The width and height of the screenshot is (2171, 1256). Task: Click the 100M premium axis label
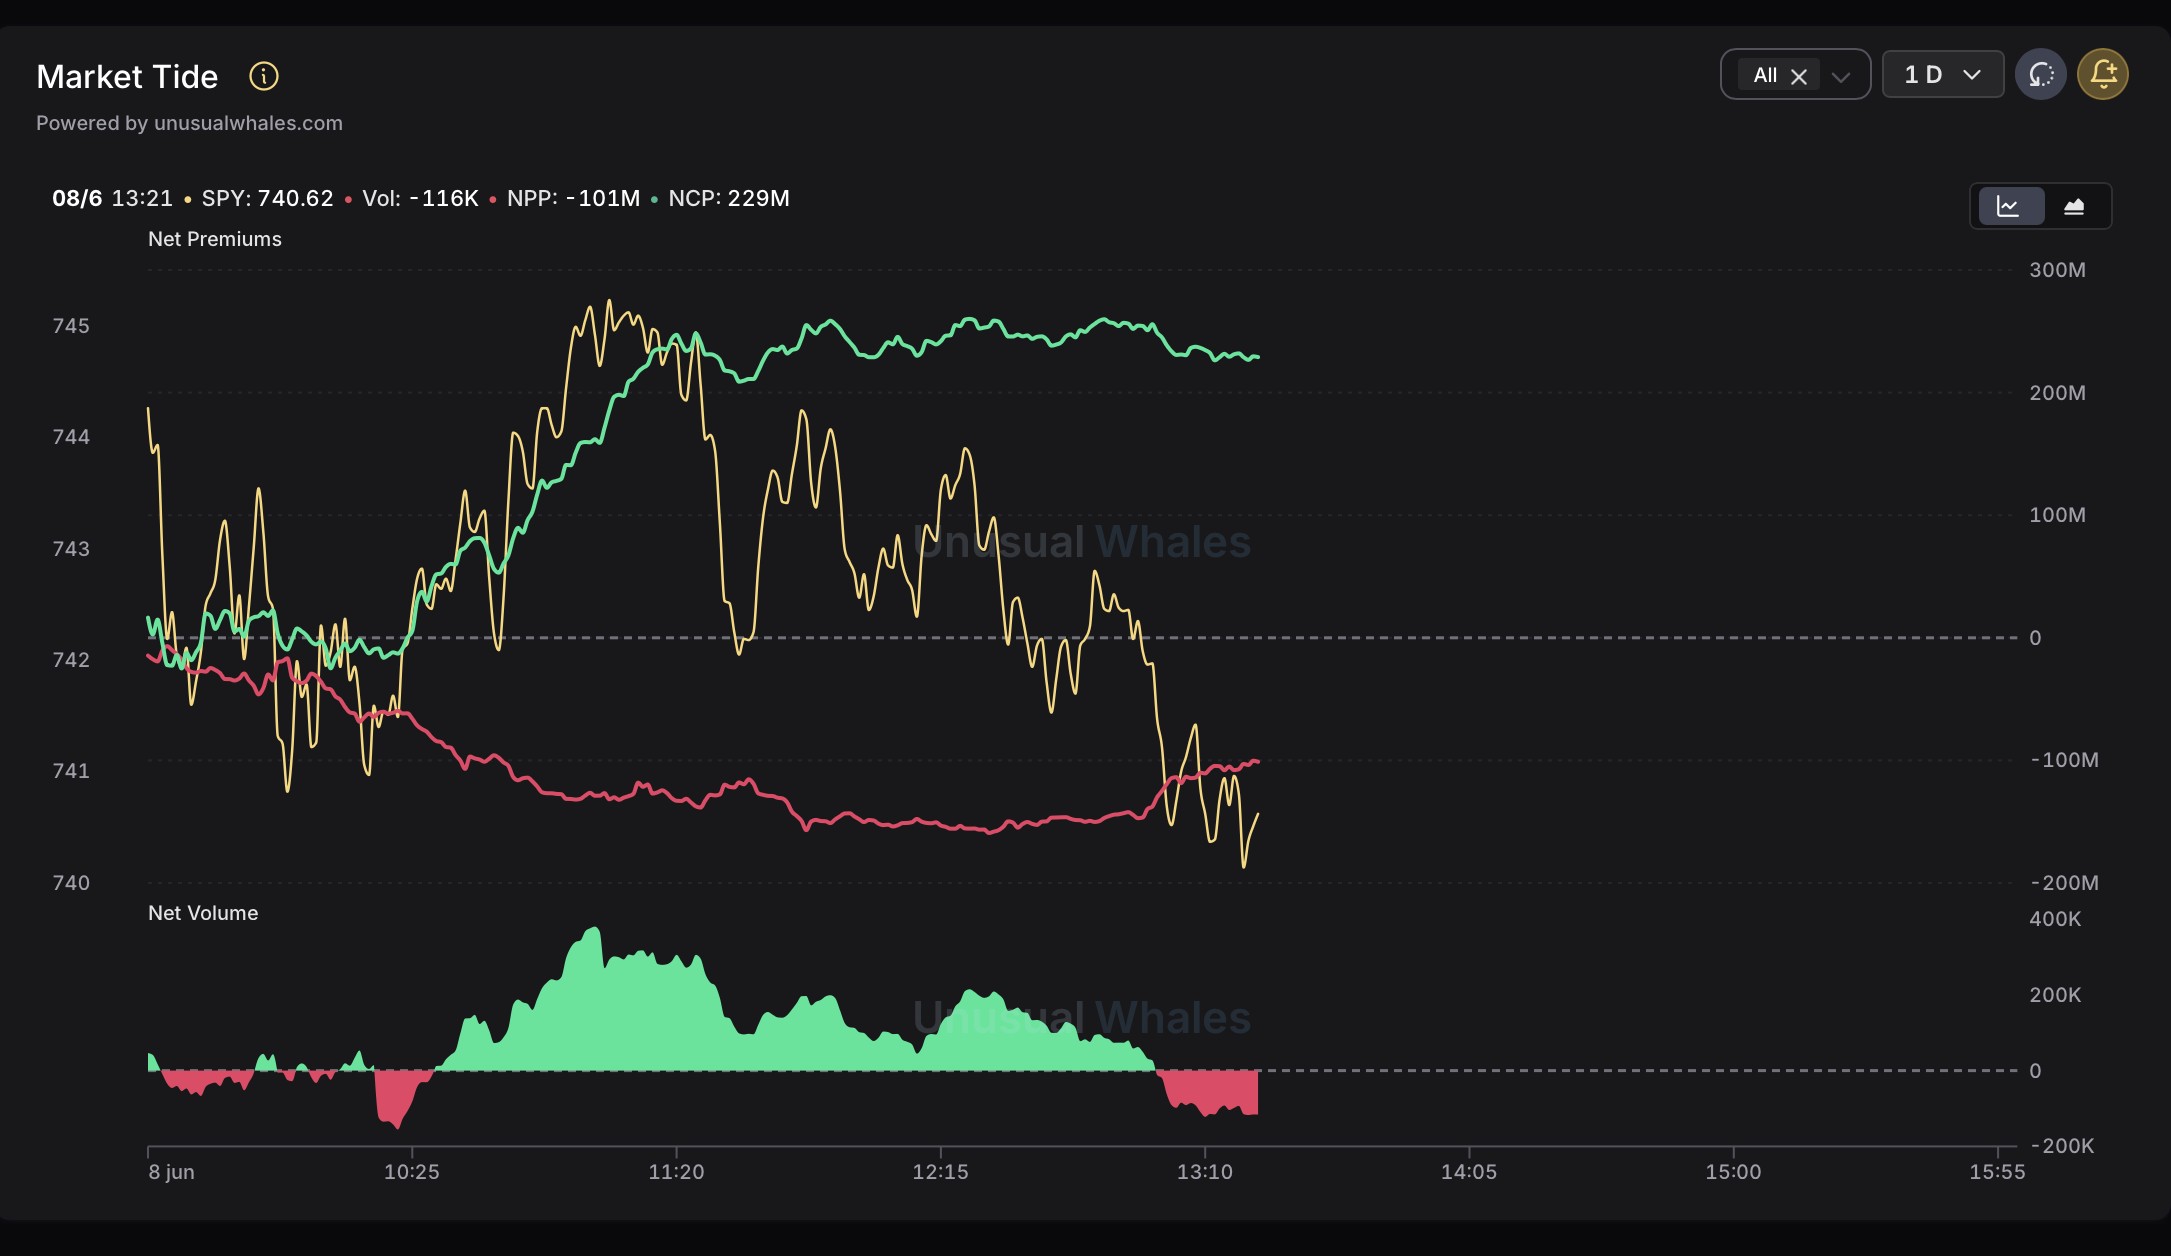2058,515
